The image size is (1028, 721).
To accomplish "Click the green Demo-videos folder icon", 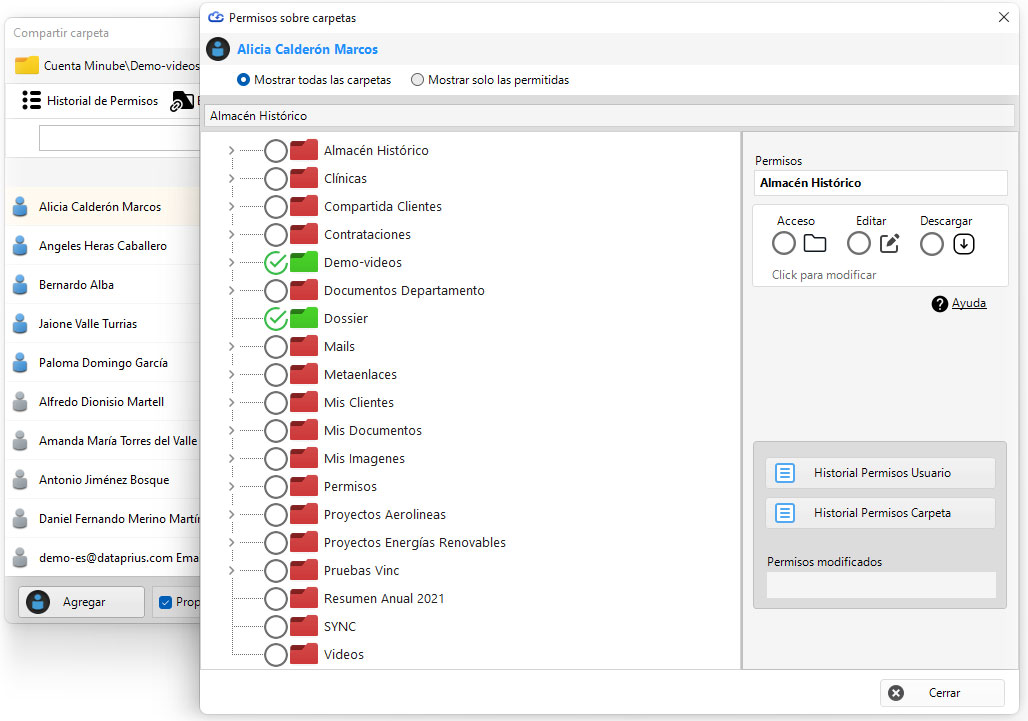I will [304, 262].
